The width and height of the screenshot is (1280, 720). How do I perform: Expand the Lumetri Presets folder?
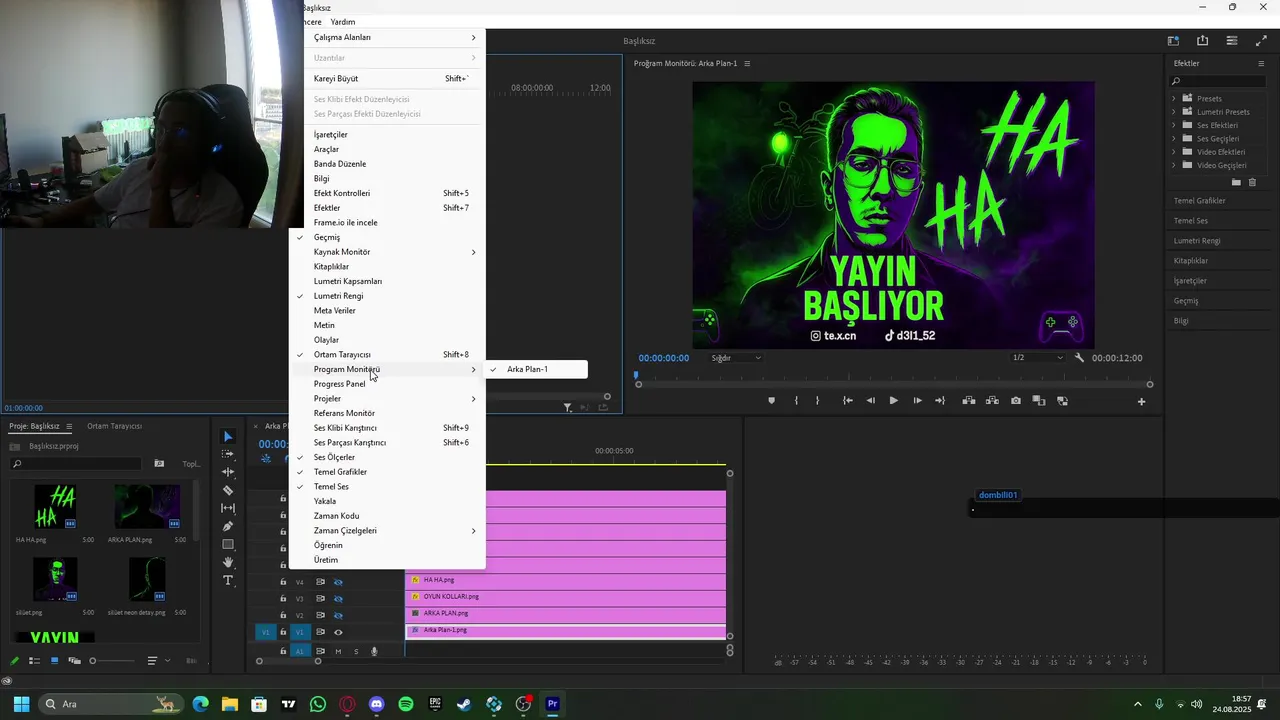pos(1174,112)
